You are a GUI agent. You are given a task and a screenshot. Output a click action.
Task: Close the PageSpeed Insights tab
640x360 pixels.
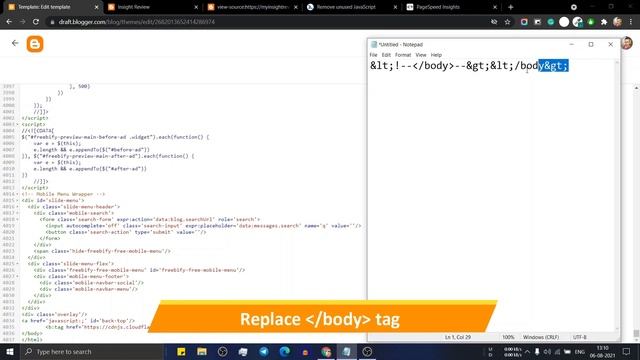point(495,7)
